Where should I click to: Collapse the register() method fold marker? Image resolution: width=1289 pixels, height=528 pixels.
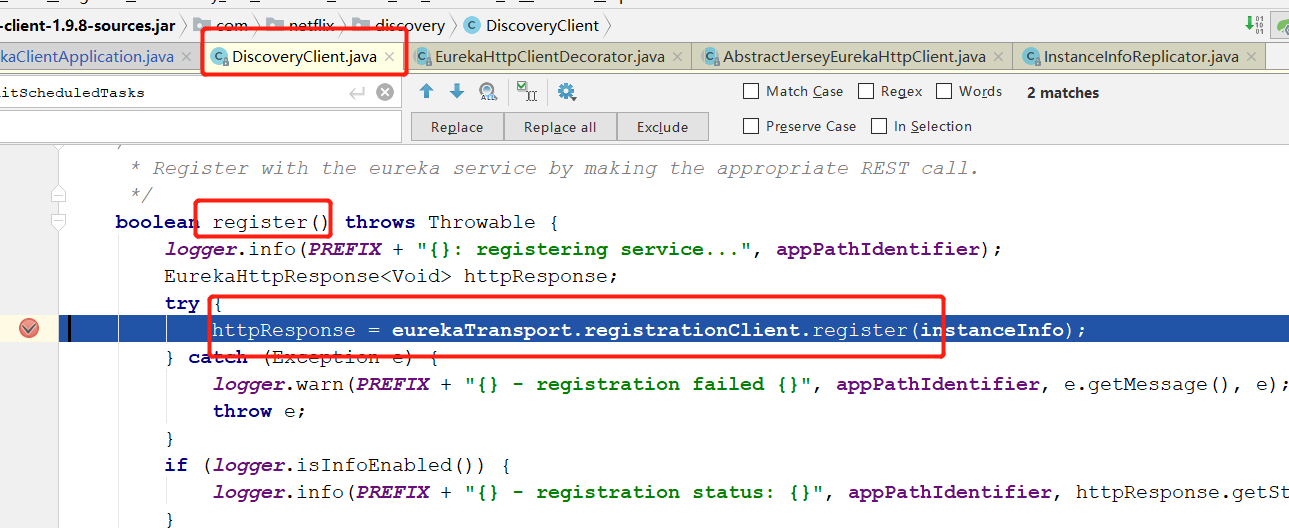click(59, 221)
